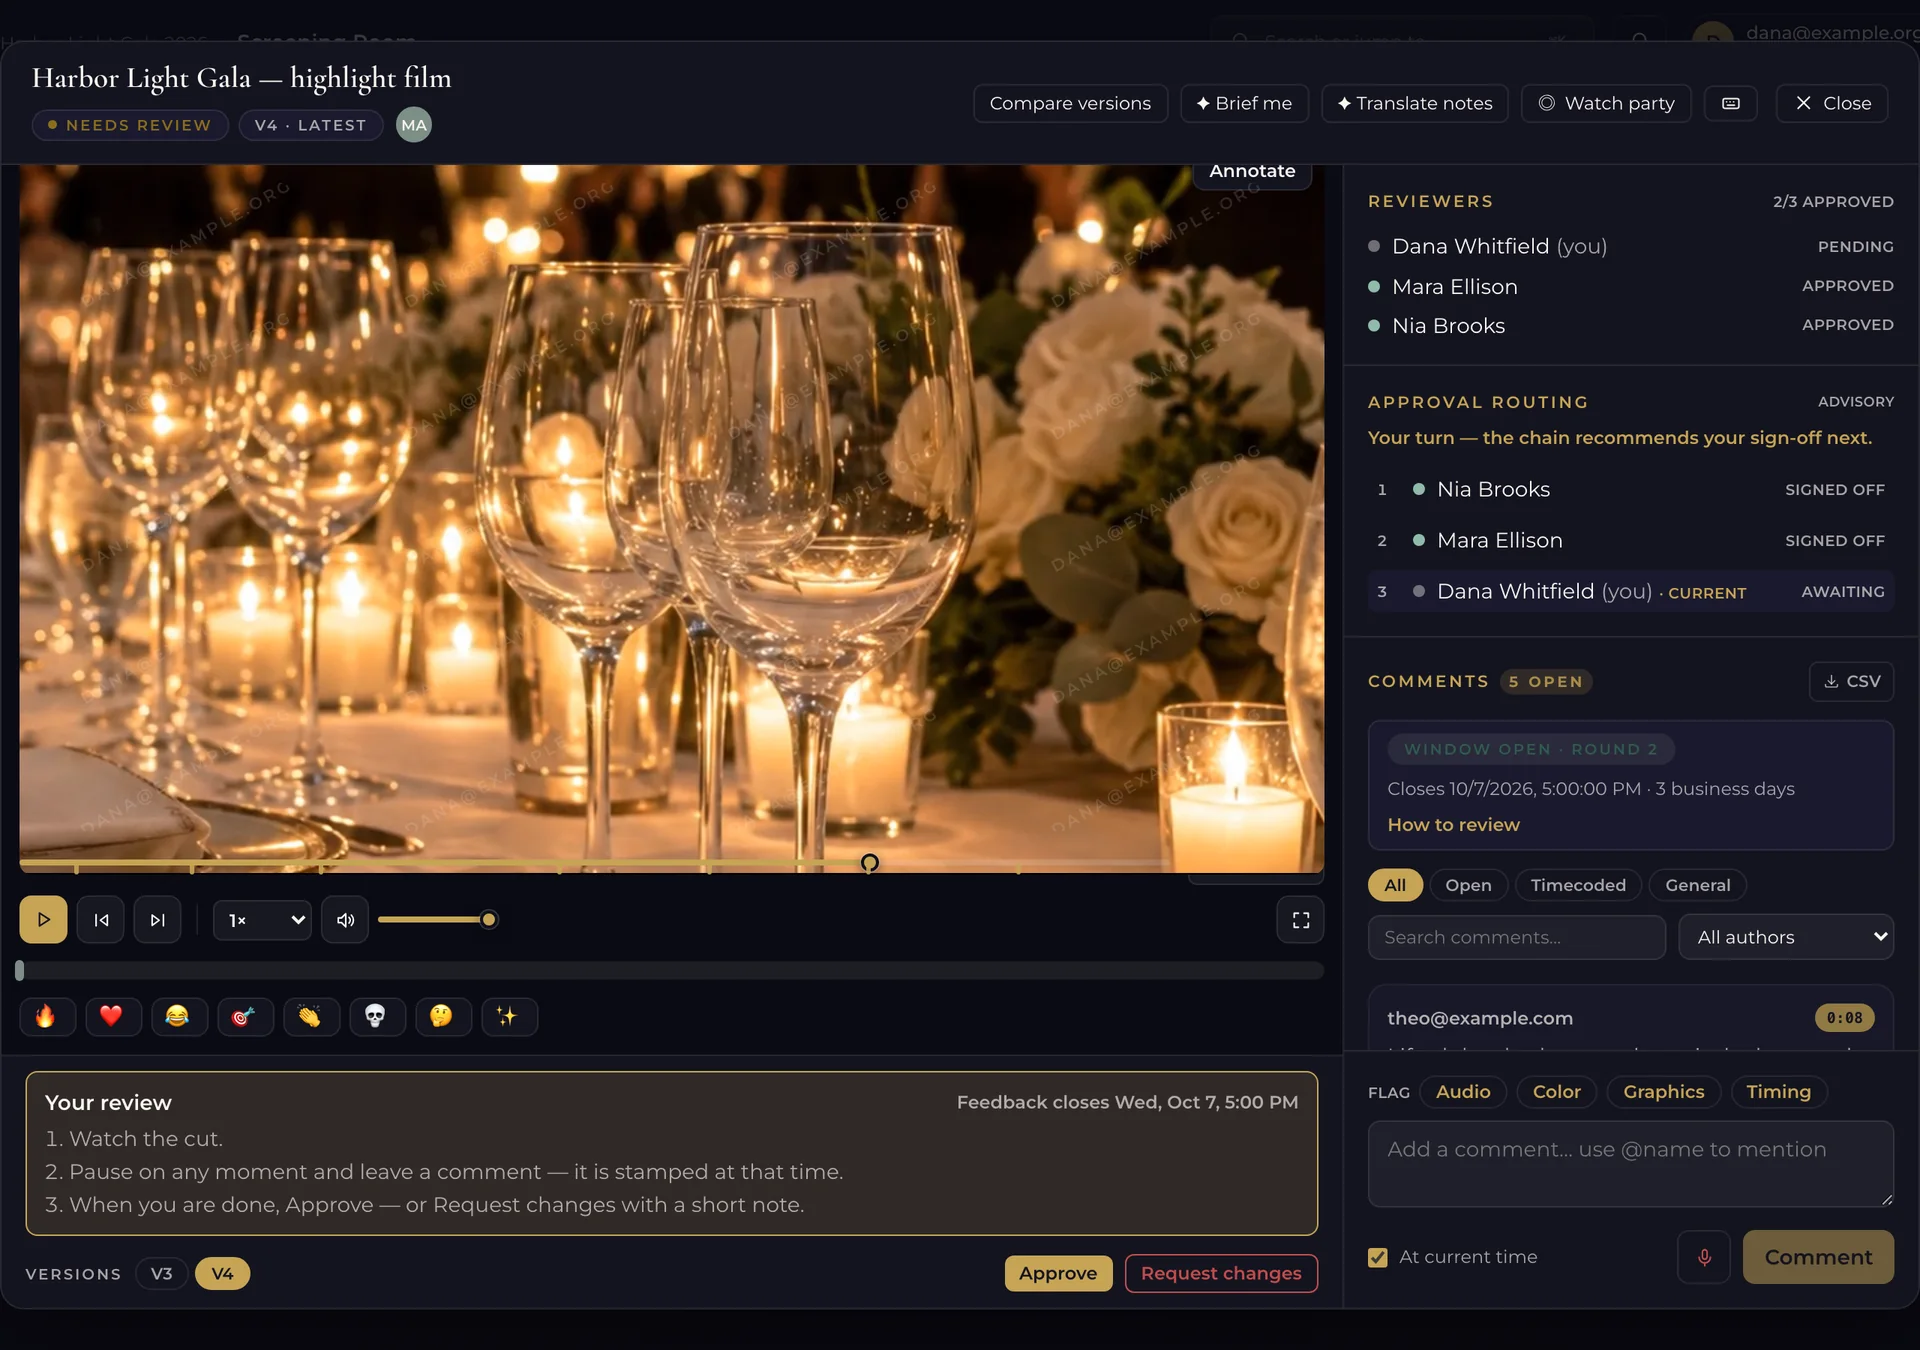Image resolution: width=1920 pixels, height=1350 pixels.
Task: React with the clapping hands emoji
Action: 310,1016
